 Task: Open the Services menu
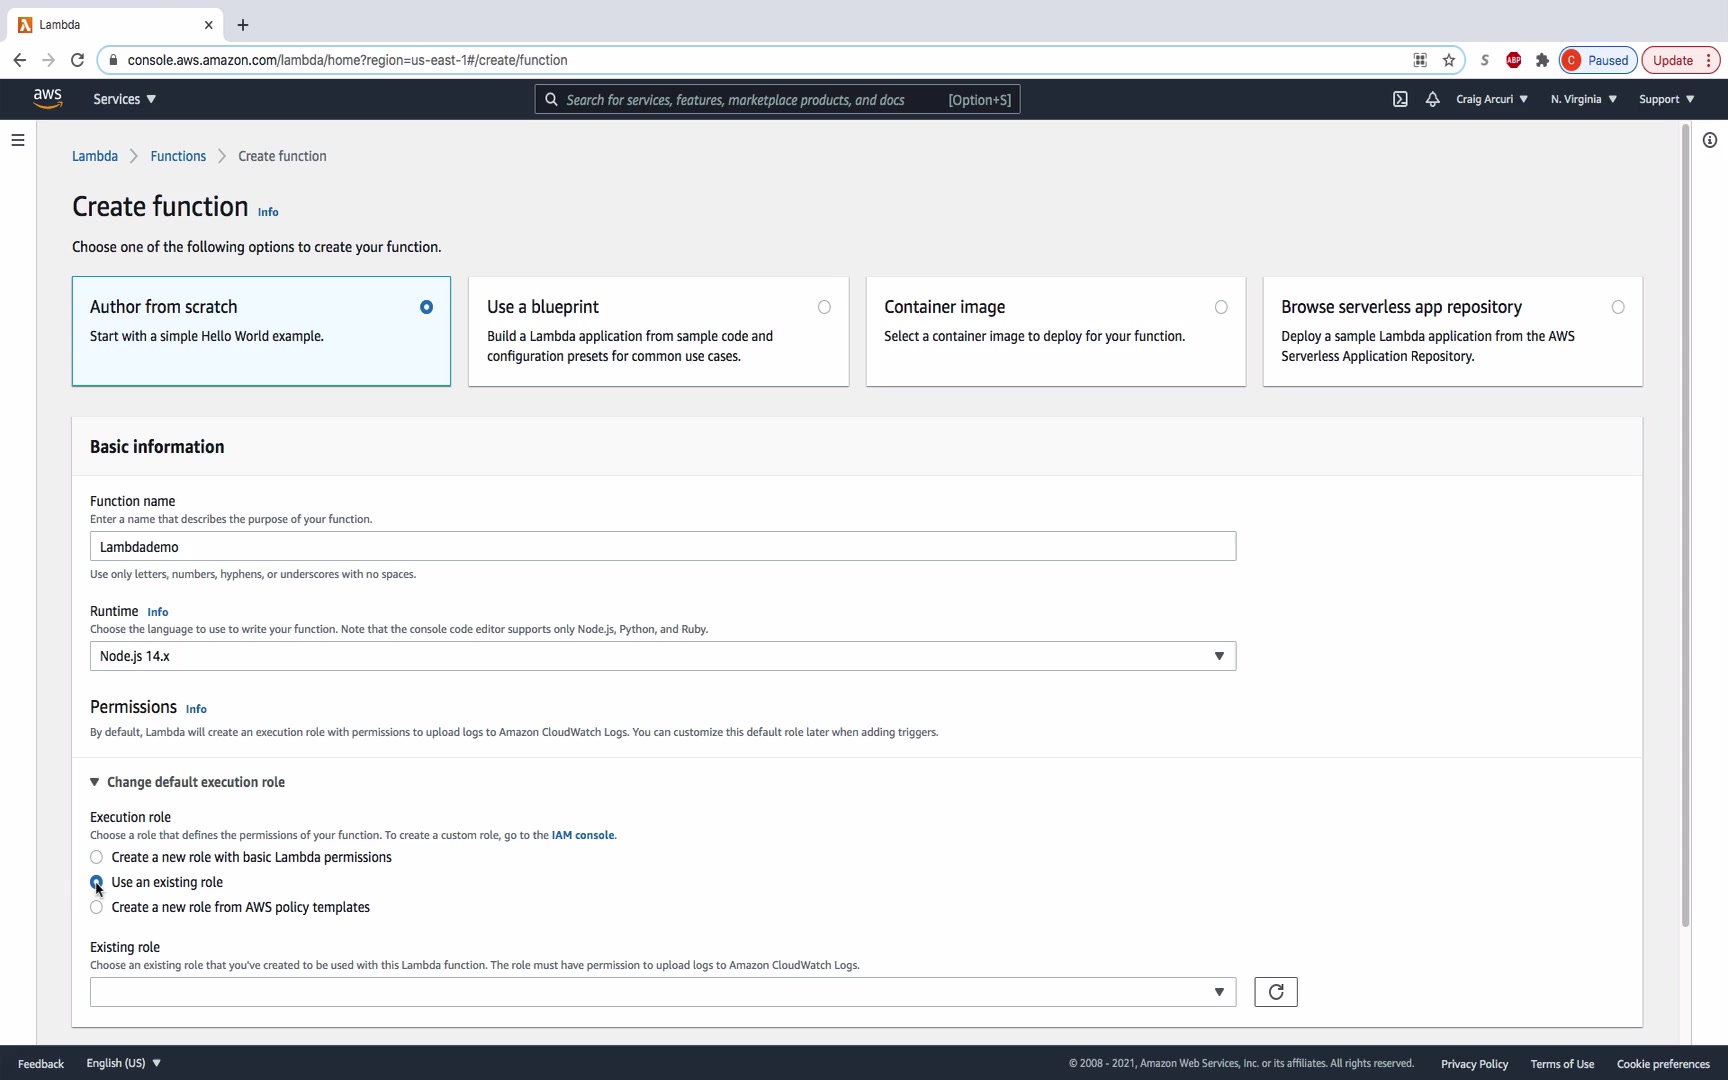tap(124, 99)
